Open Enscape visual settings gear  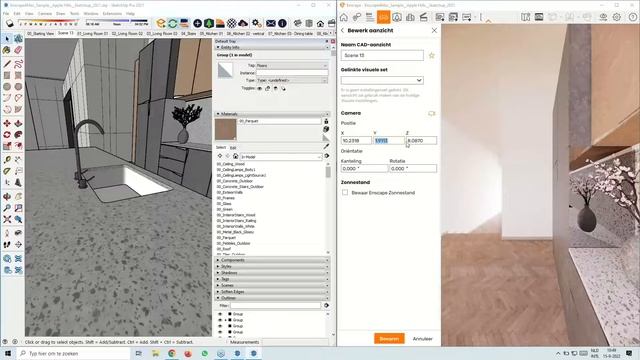pos(617,17)
